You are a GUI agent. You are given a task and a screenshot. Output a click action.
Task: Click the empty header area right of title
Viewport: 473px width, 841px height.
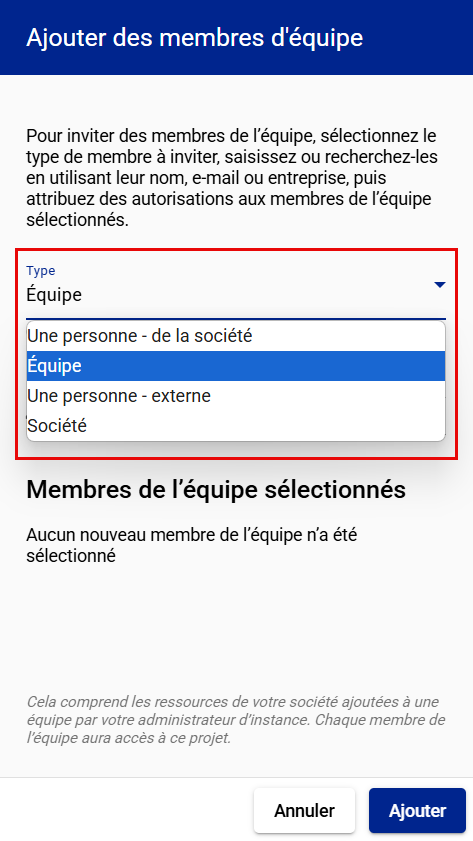click(418, 38)
